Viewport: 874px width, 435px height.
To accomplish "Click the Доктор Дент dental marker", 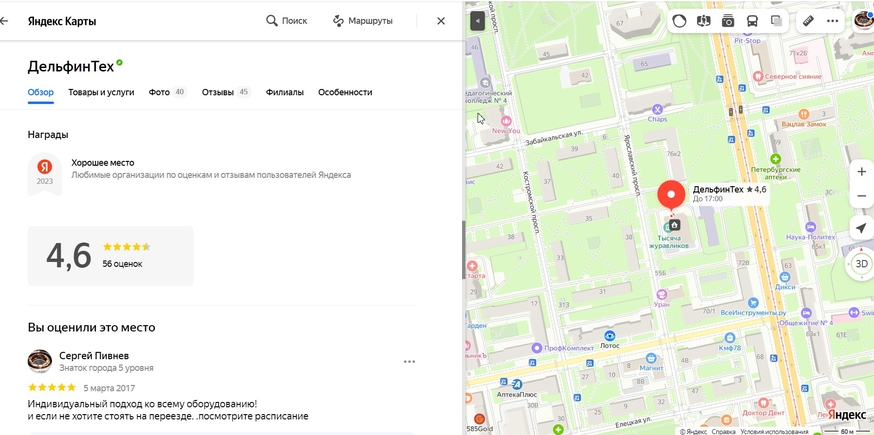I will pos(763,403).
